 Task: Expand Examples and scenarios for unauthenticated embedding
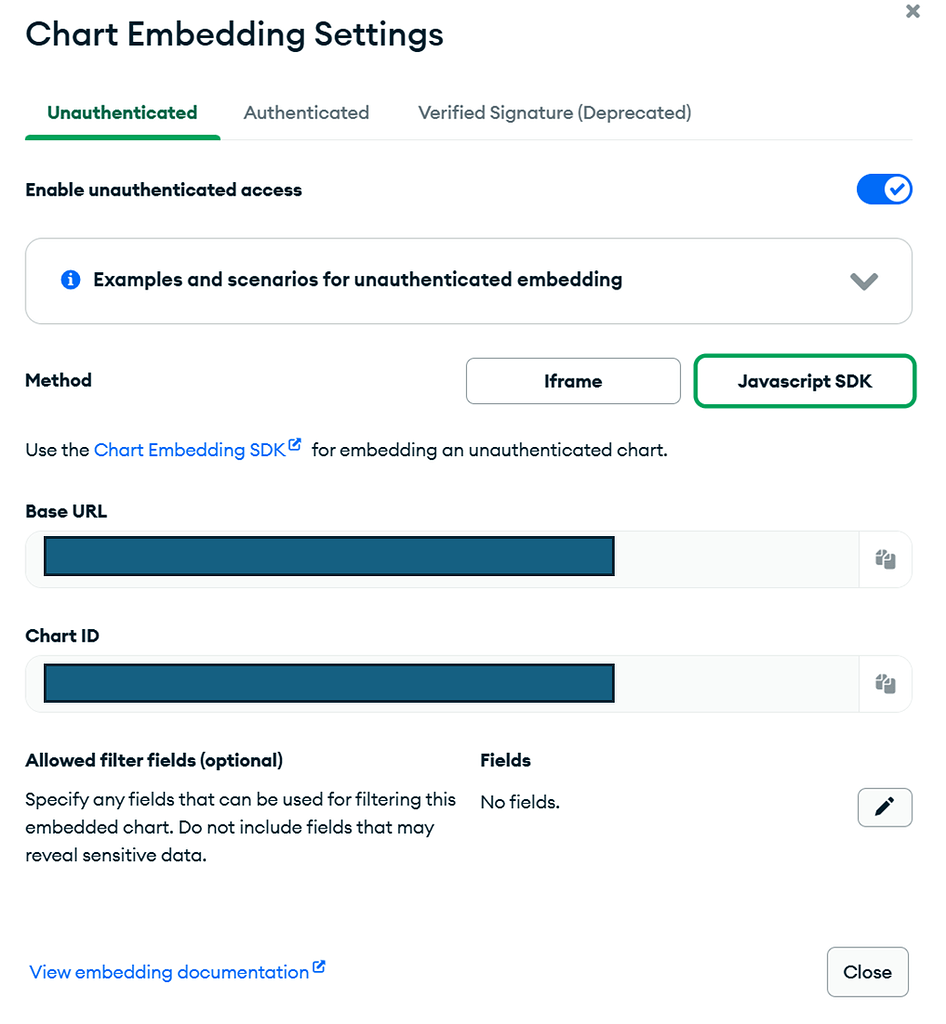468,280
